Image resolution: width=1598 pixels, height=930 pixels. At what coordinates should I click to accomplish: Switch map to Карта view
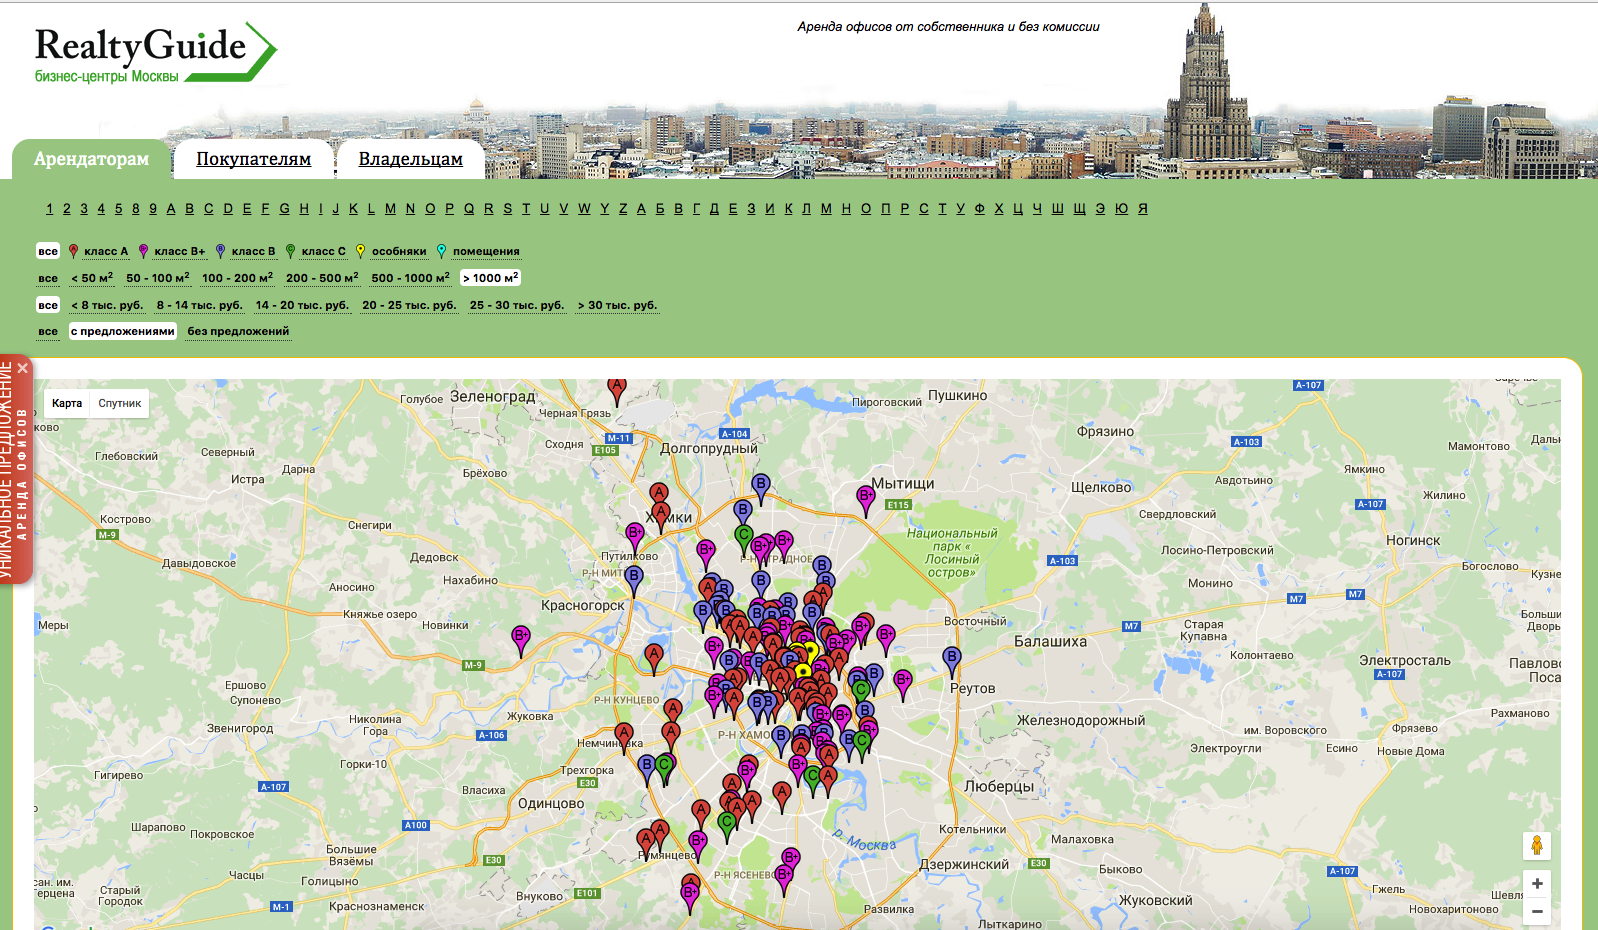[67, 403]
